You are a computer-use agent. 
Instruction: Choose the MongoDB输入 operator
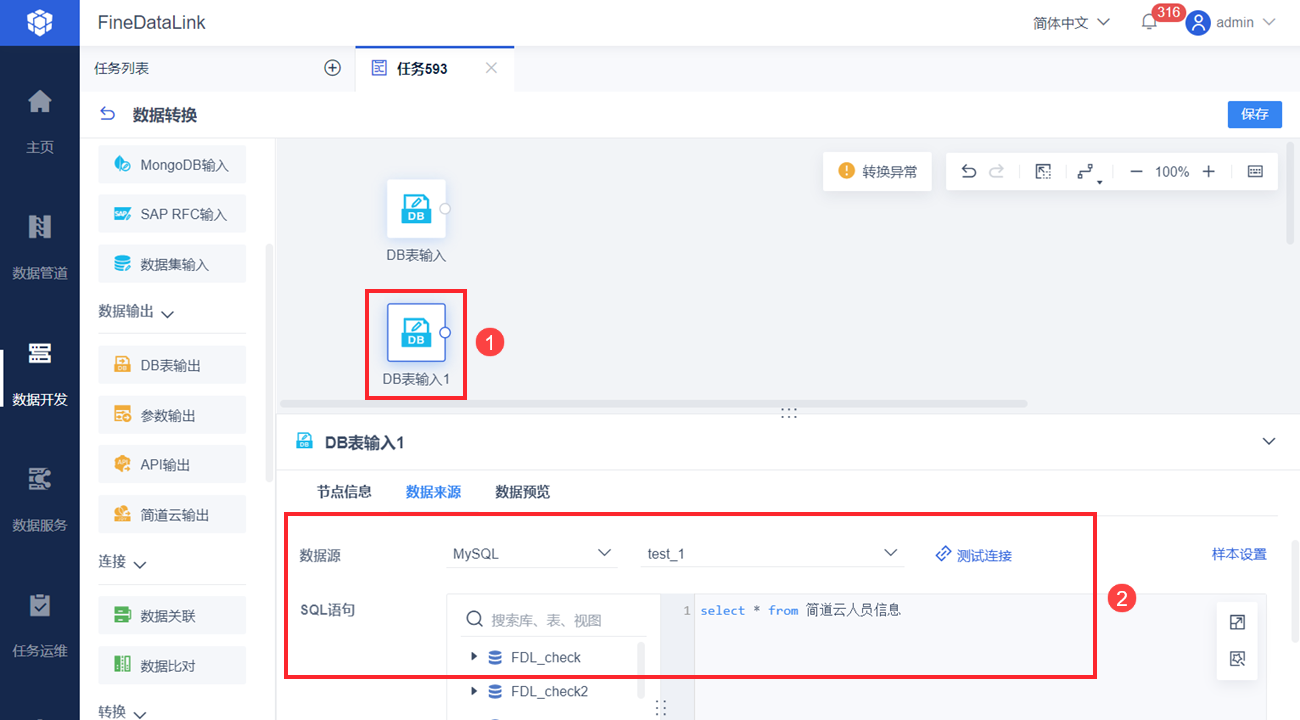[172, 165]
